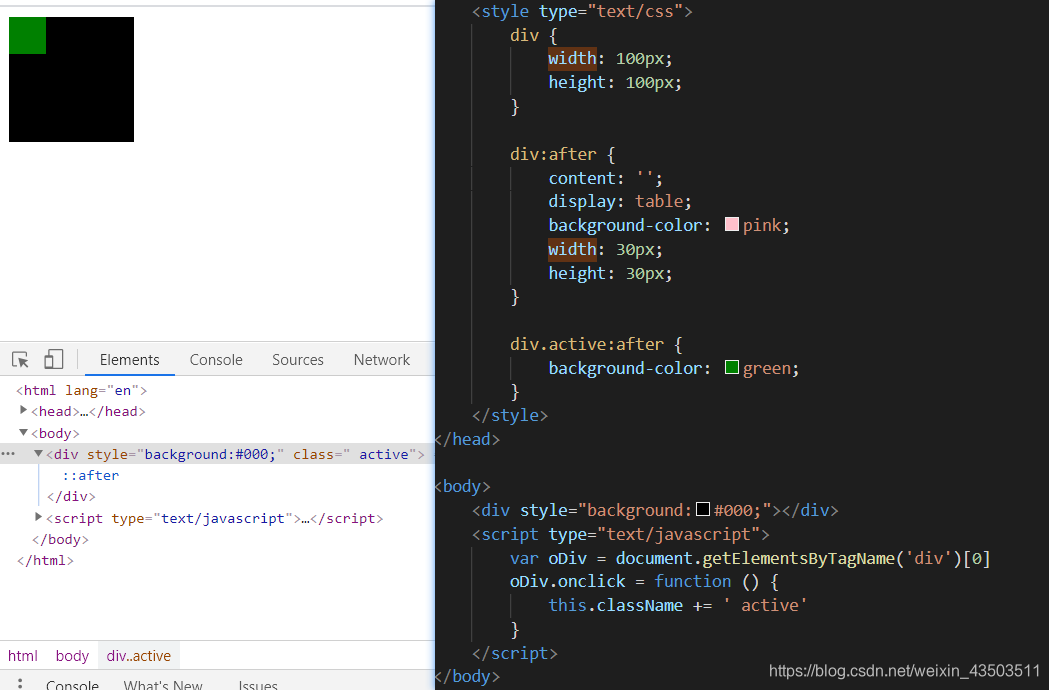1049x690 pixels.
Task: Click the closing </style> tag in editor
Action: click(510, 415)
